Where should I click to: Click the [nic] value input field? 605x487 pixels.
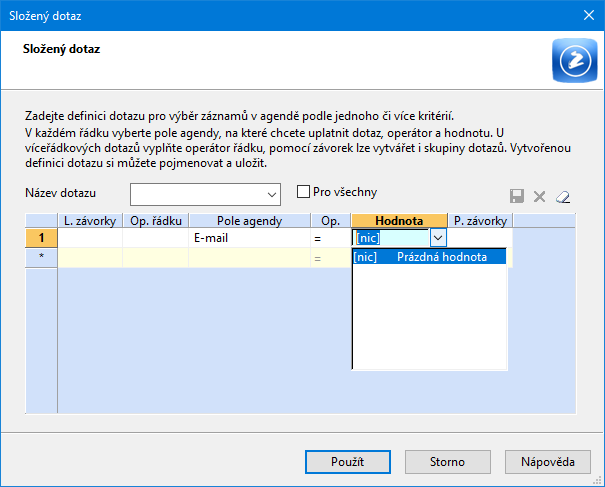point(391,238)
